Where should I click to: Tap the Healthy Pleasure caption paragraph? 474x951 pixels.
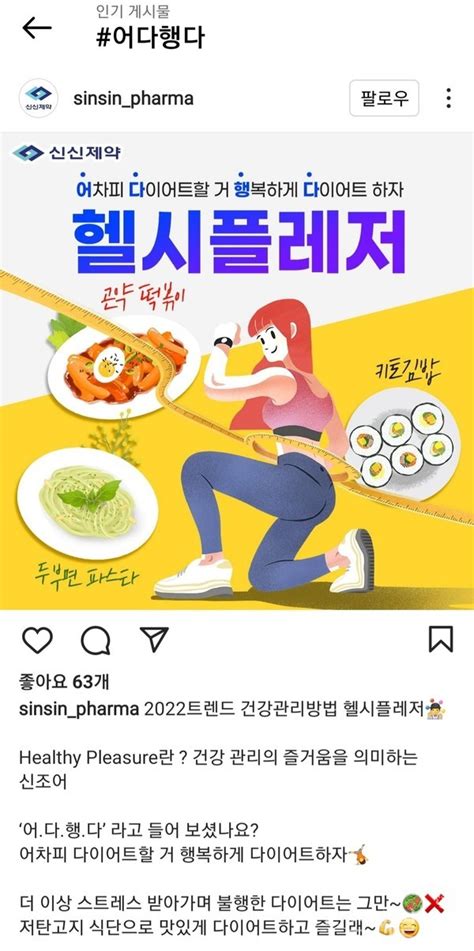coord(218,769)
